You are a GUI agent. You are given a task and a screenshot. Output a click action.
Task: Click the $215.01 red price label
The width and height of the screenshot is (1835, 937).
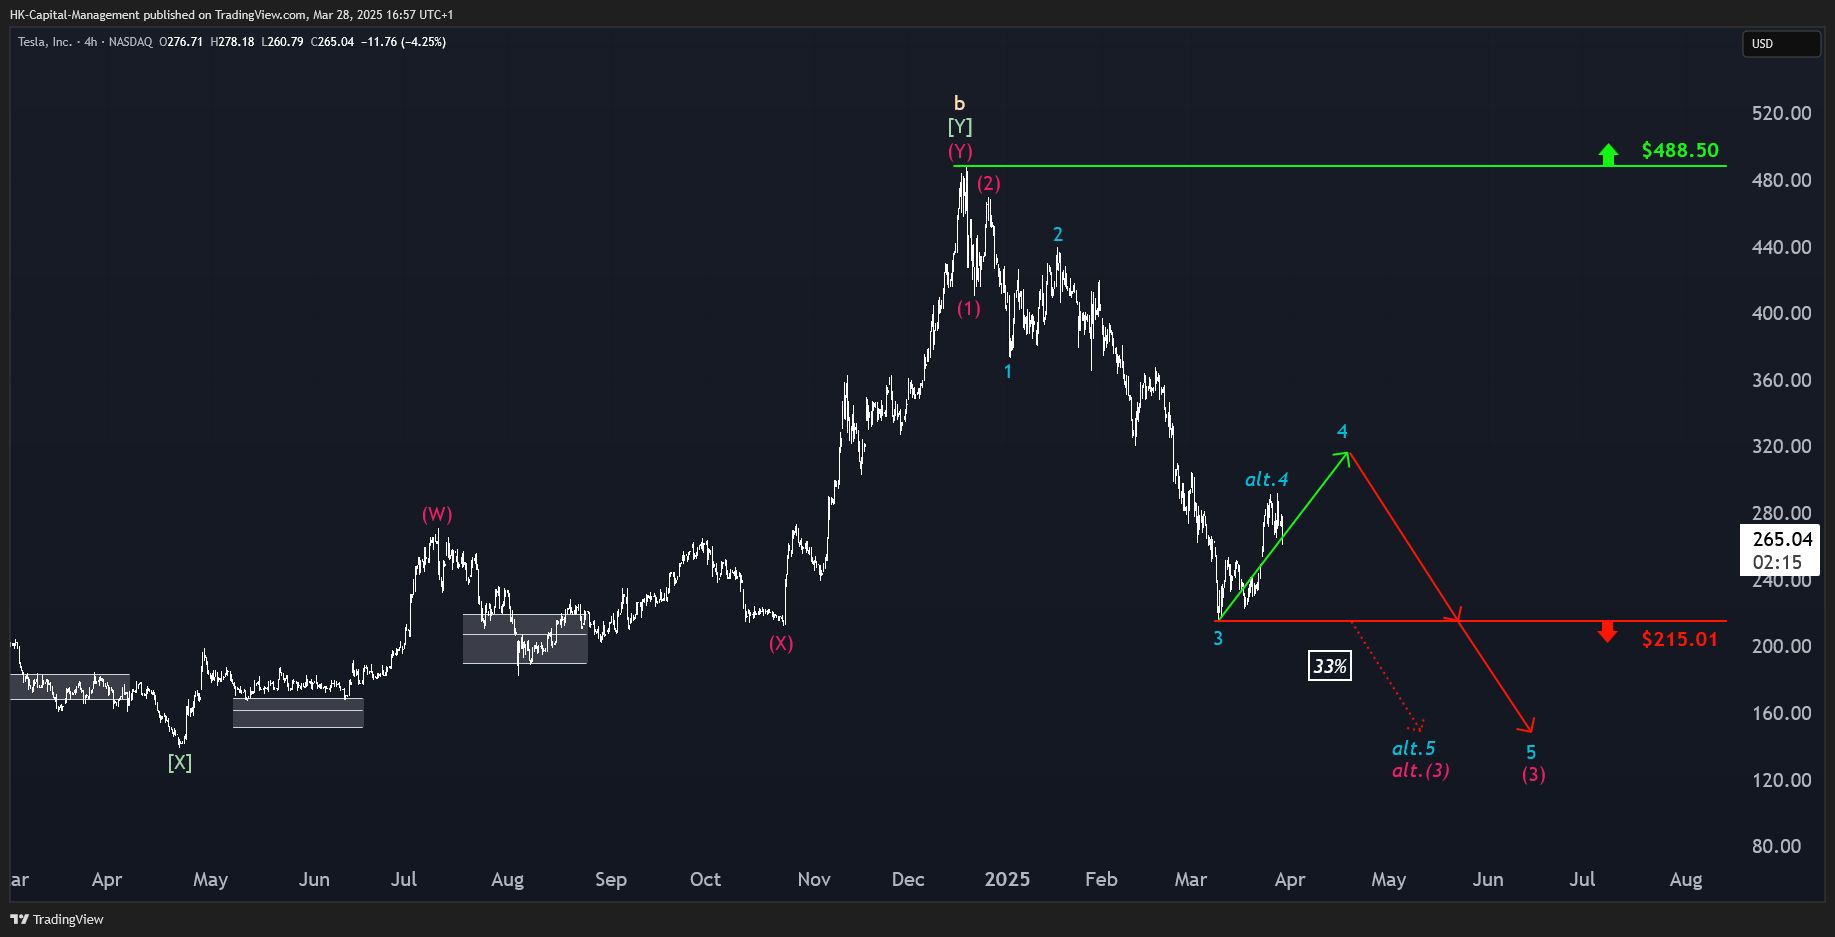[x=1680, y=639]
